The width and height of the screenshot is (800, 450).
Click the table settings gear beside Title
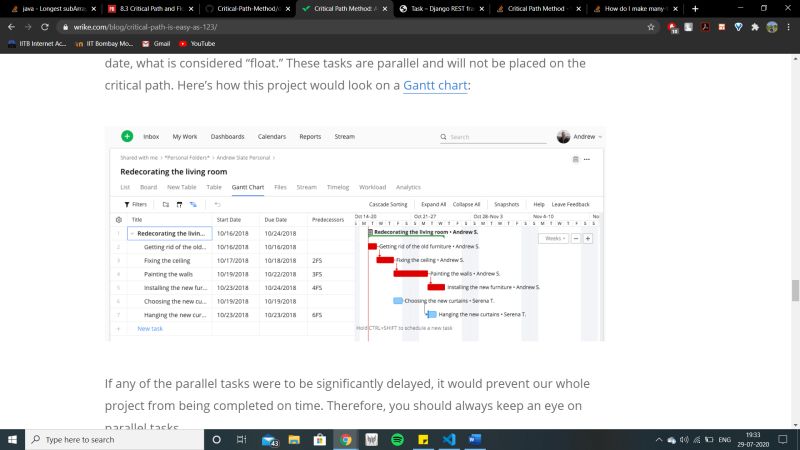119,220
